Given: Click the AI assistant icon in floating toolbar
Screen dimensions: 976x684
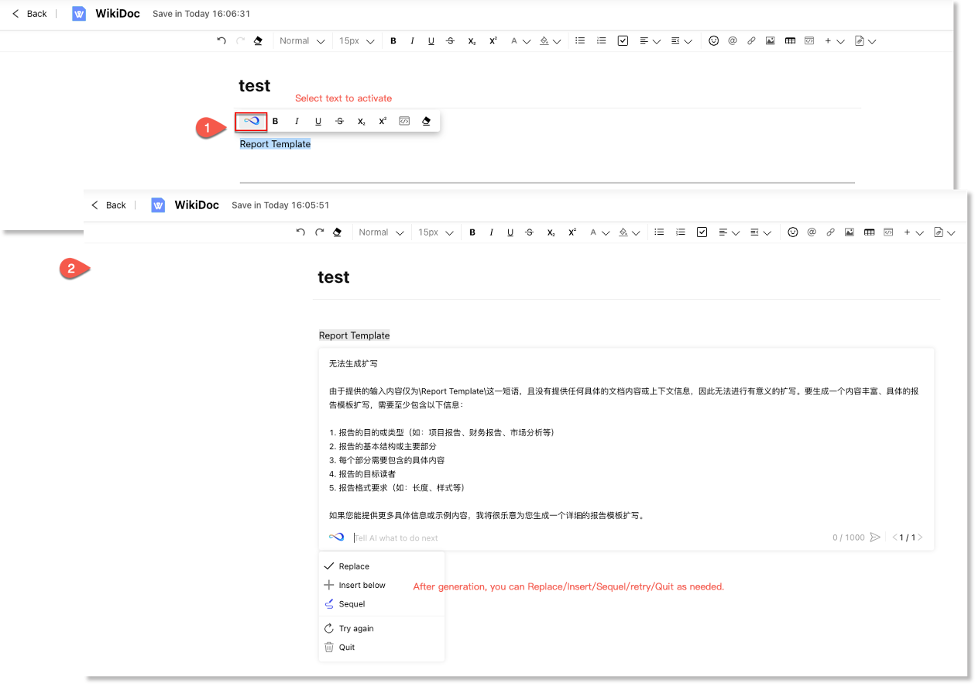Looking at the screenshot, I should click(x=251, y=121).
